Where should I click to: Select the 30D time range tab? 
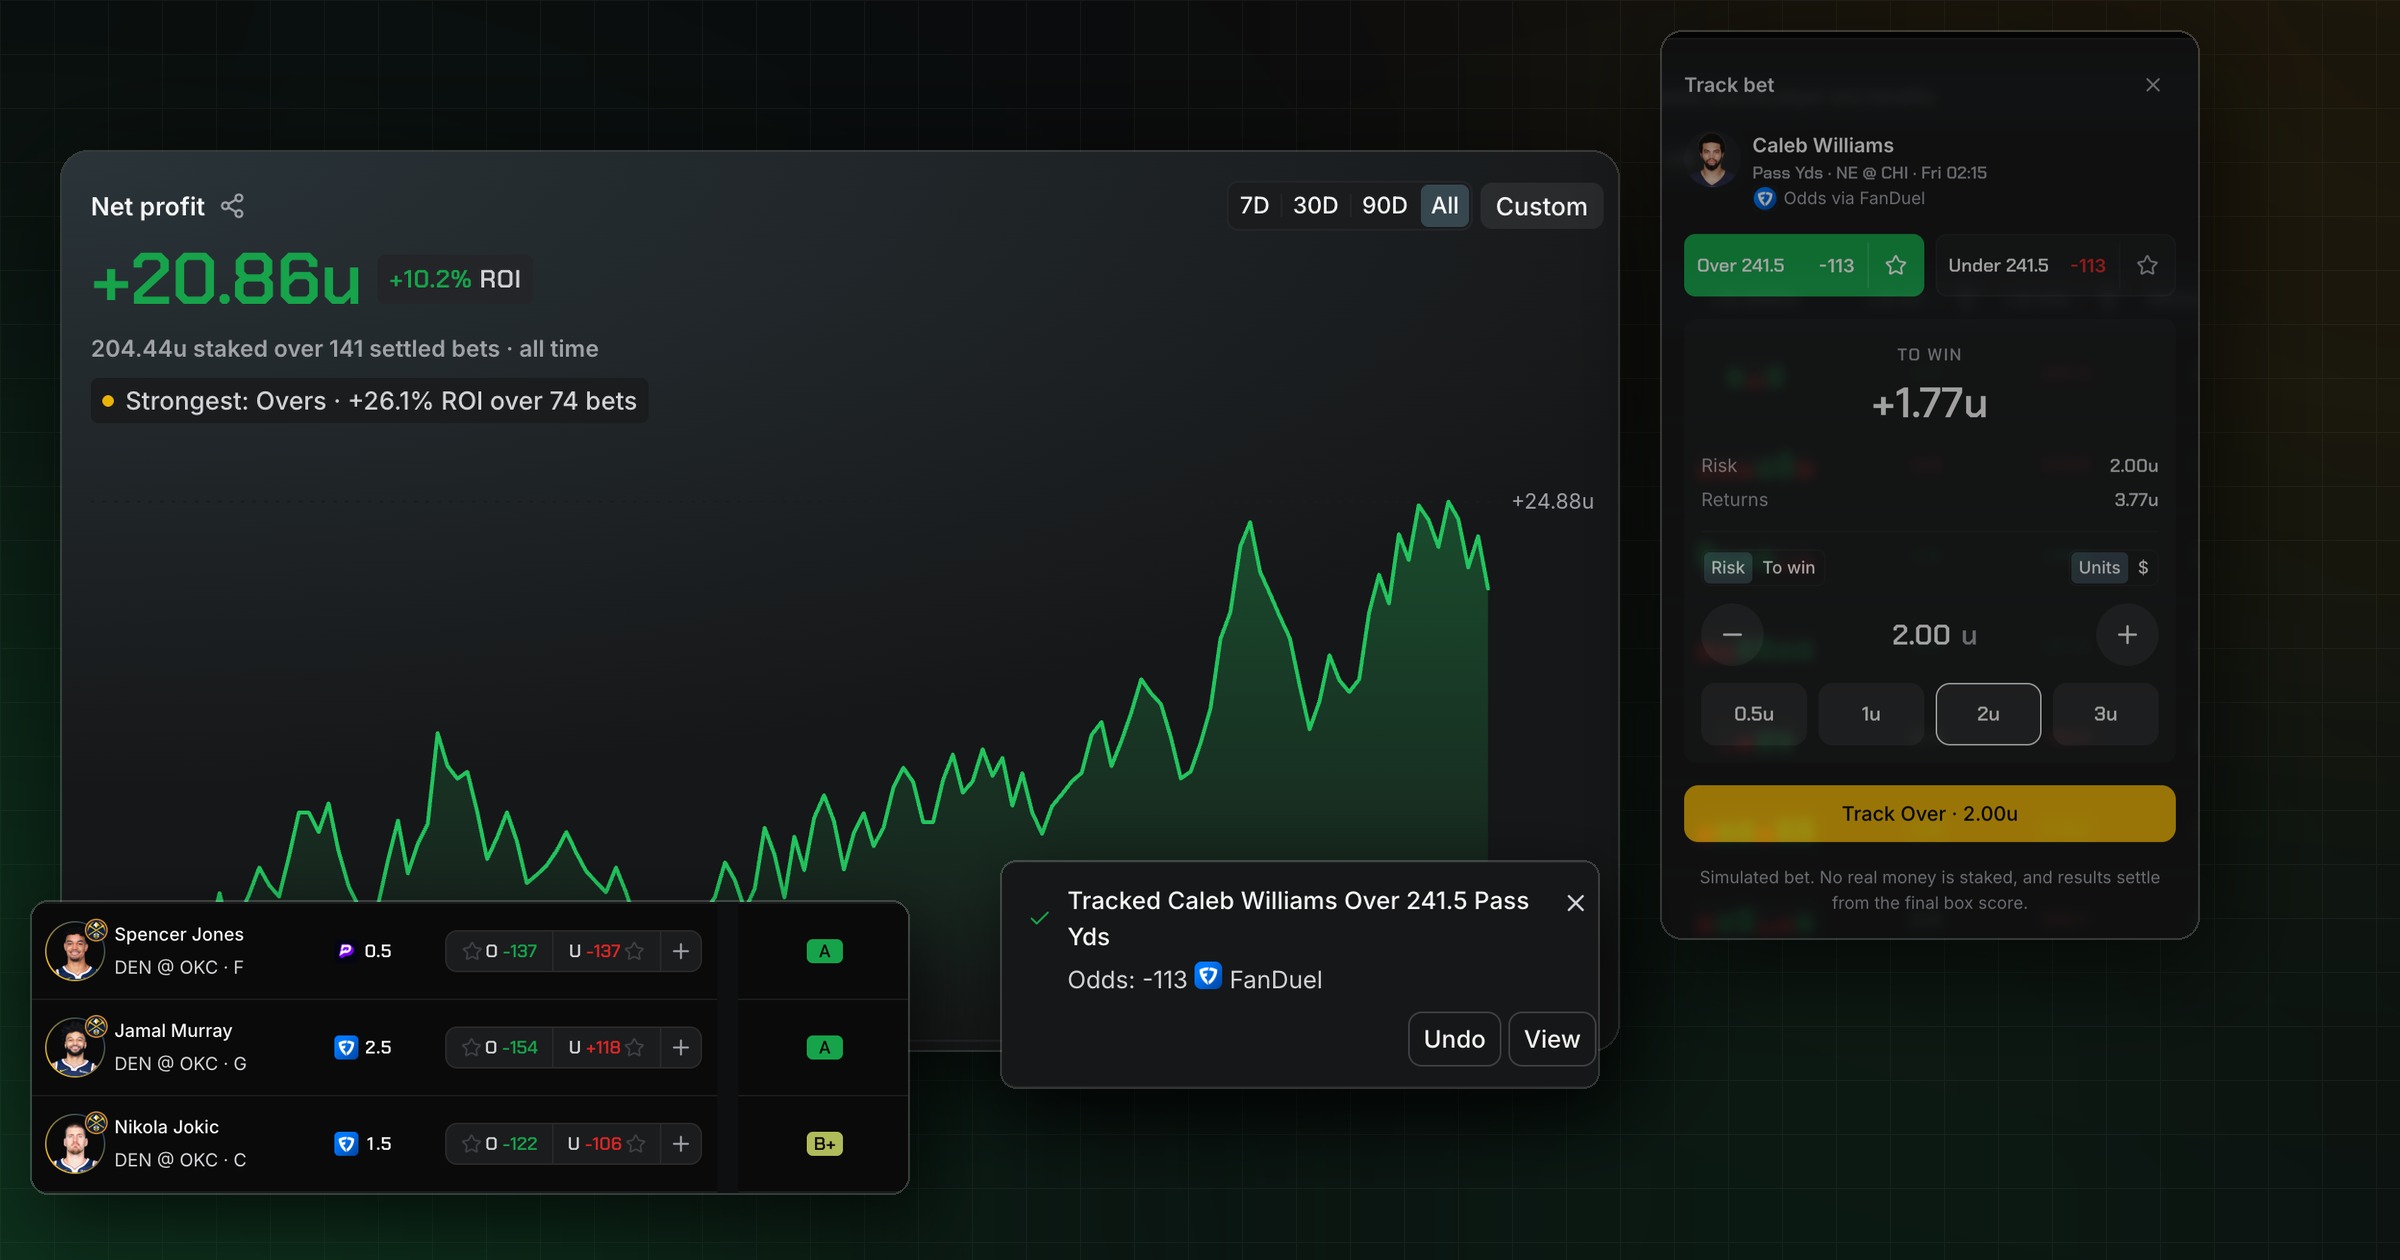click(1315, 206)
